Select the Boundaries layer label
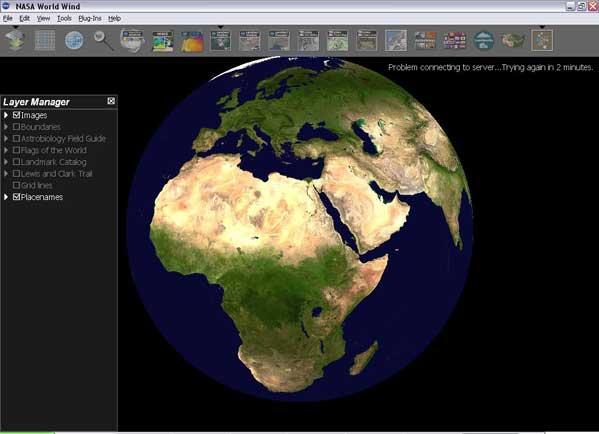The height and width of the screenshot is (434, 599). click(x=41, y=127)
